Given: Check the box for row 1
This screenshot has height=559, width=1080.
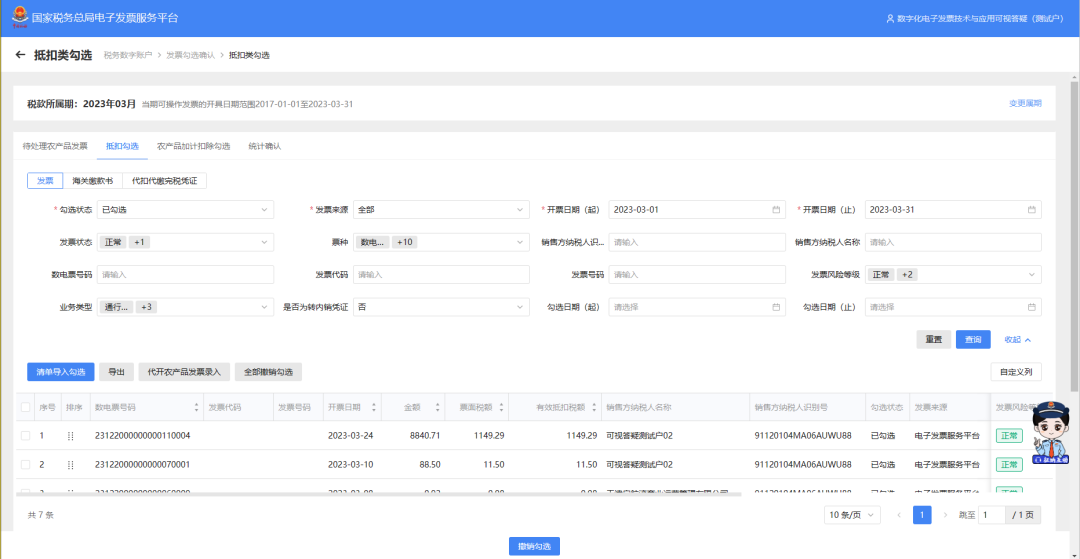Looking at the screenshot, I should coord(25,436).
